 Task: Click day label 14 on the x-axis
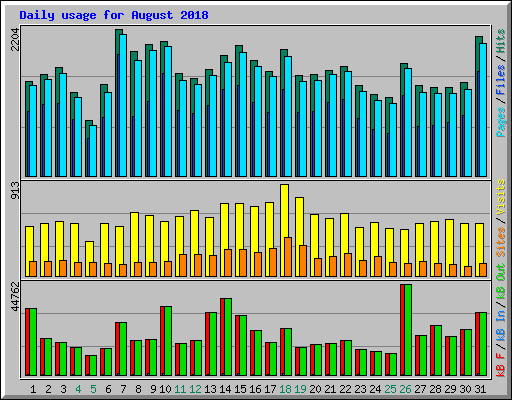pyautogui.click(x=225, y=389)
